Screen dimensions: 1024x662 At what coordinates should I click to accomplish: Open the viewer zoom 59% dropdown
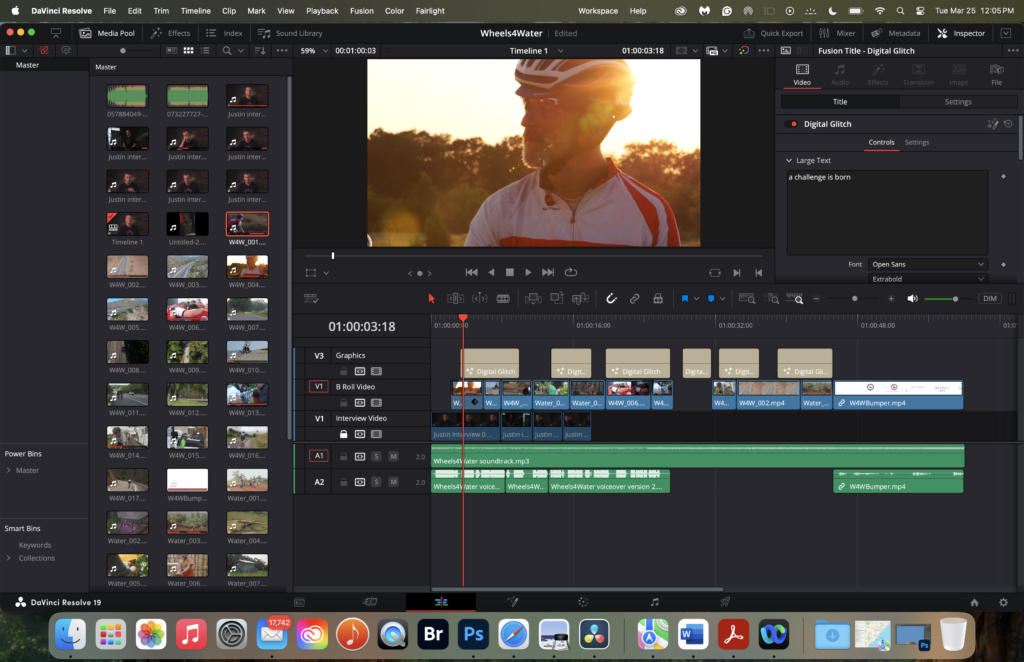click(312, 50)
